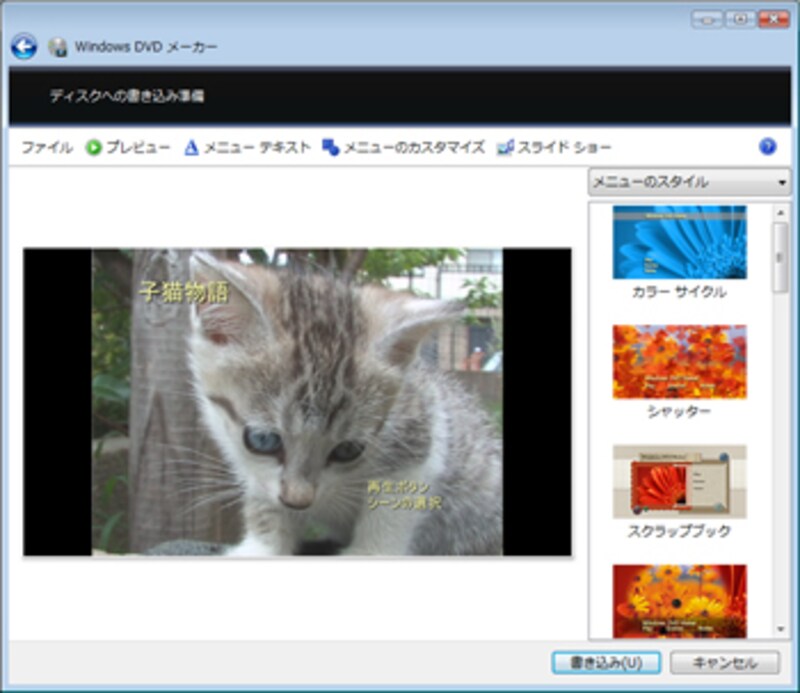Click the green Preview play icon
This screenshot has height=693, width=800.
pos(94,147)
